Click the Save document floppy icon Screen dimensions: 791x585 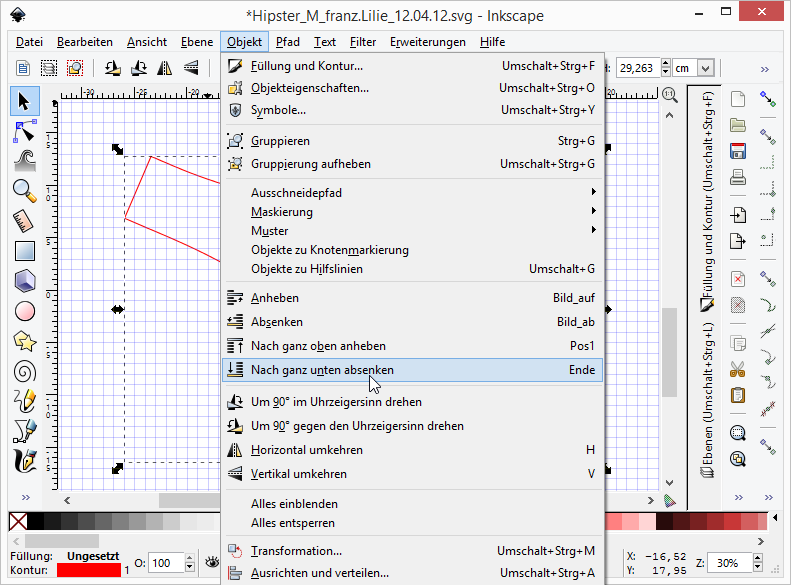[x=738, y=151]
